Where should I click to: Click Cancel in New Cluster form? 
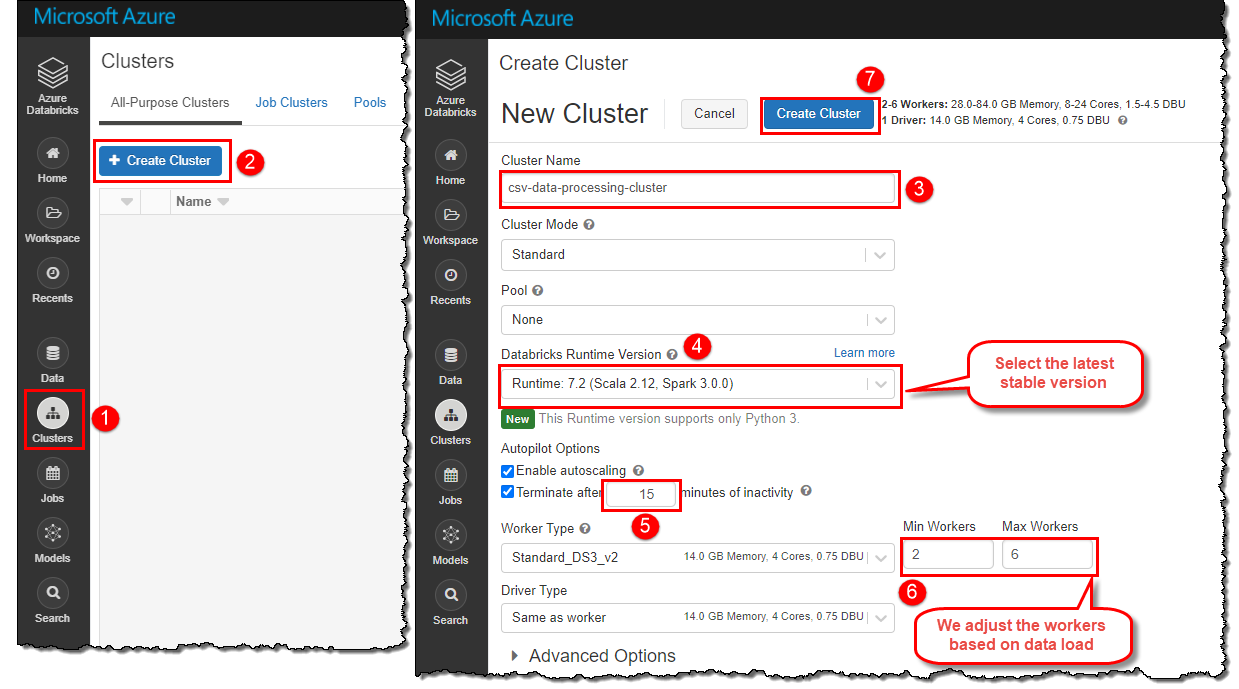tap(714, 114)
